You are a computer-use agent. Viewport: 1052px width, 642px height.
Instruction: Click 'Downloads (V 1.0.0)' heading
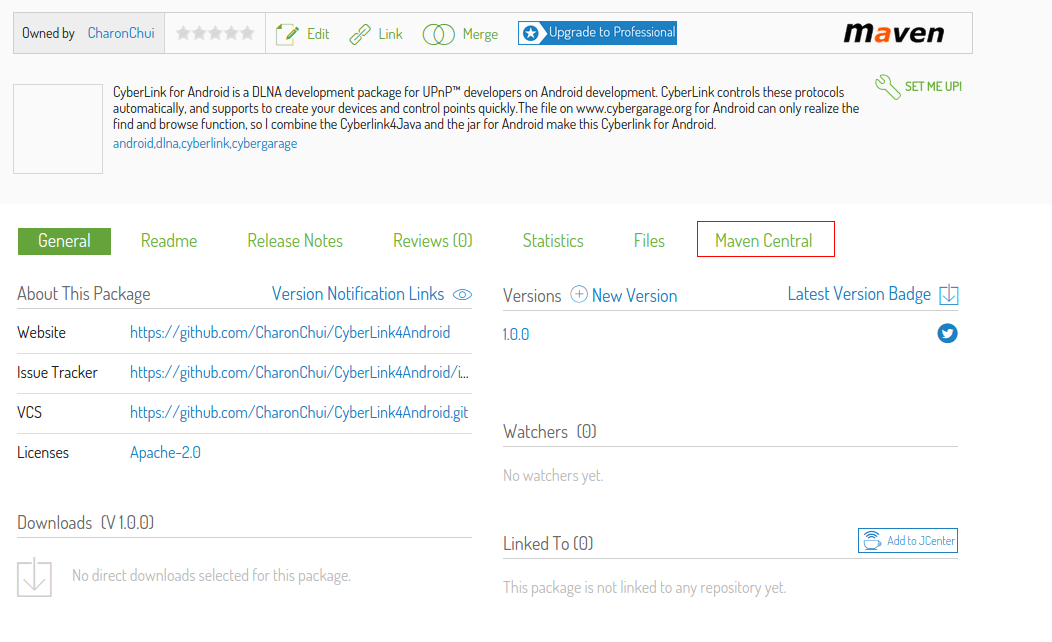(85, 523)
